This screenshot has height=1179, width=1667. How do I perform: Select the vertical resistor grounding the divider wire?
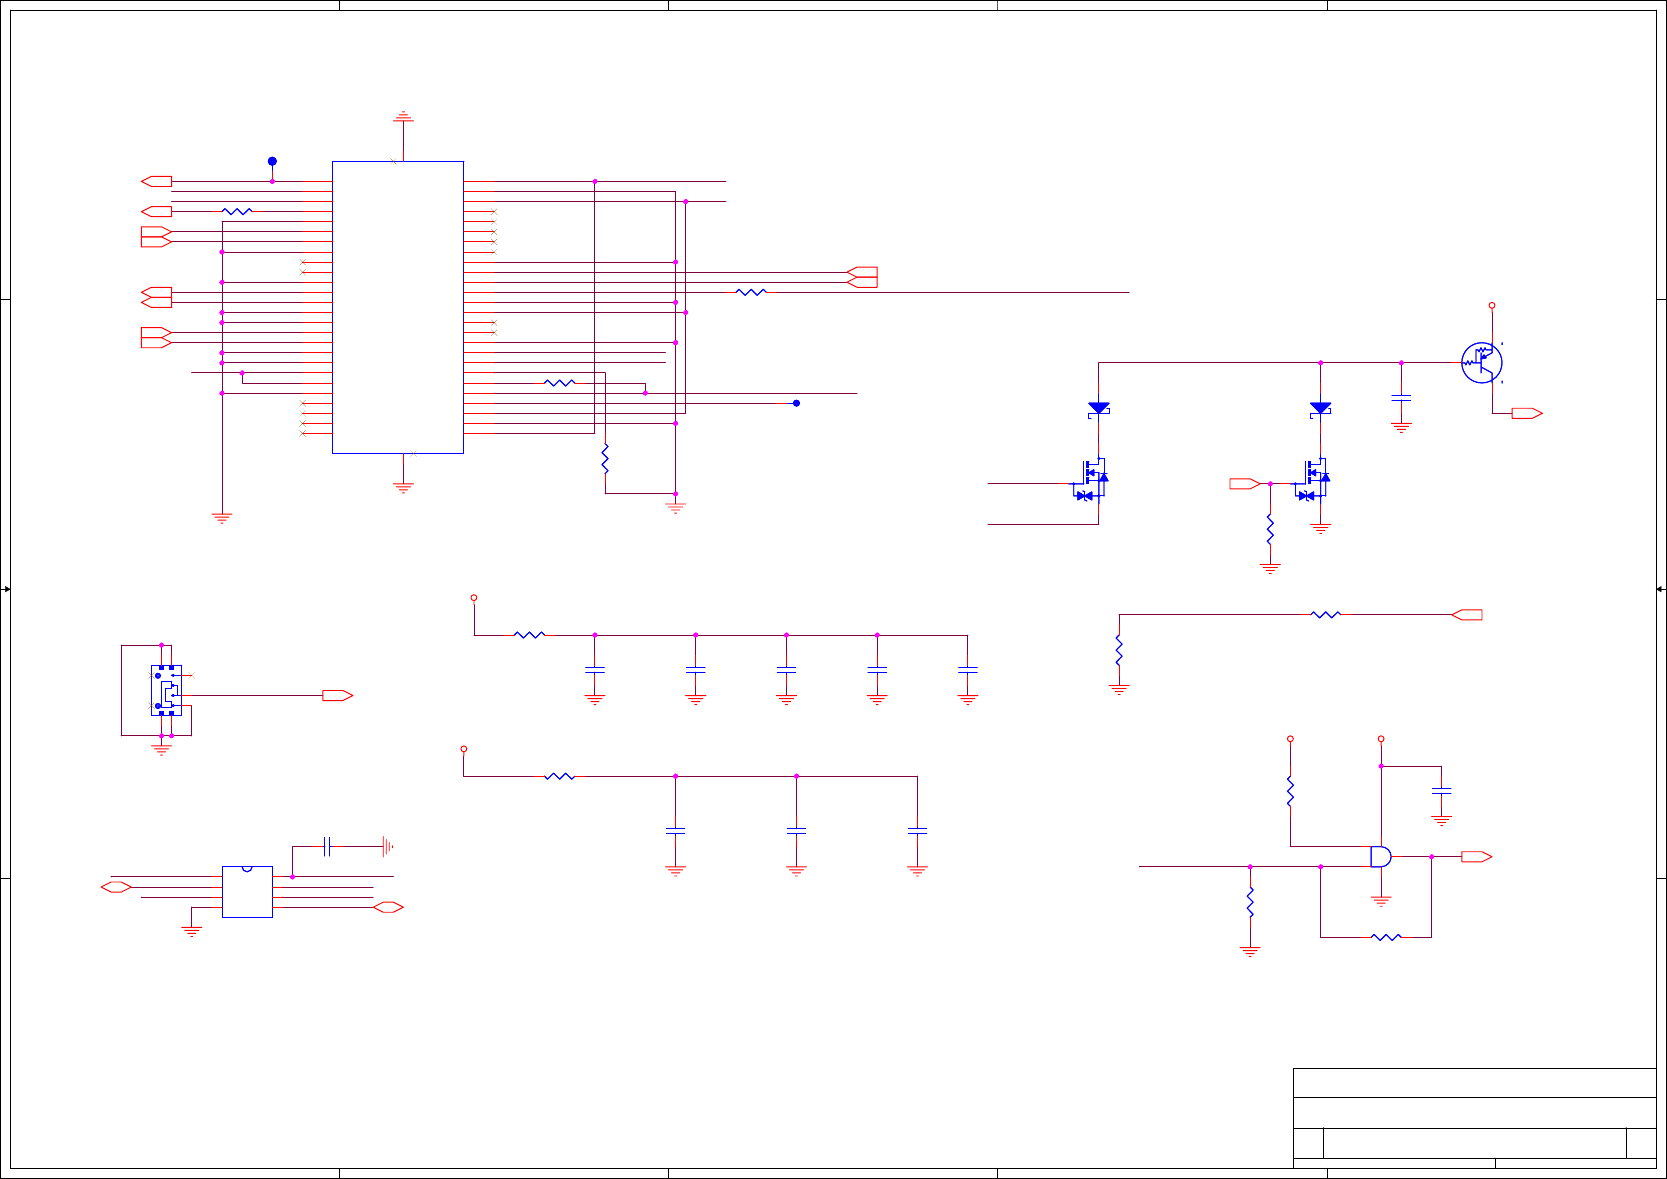click(x=1119, y=650)
